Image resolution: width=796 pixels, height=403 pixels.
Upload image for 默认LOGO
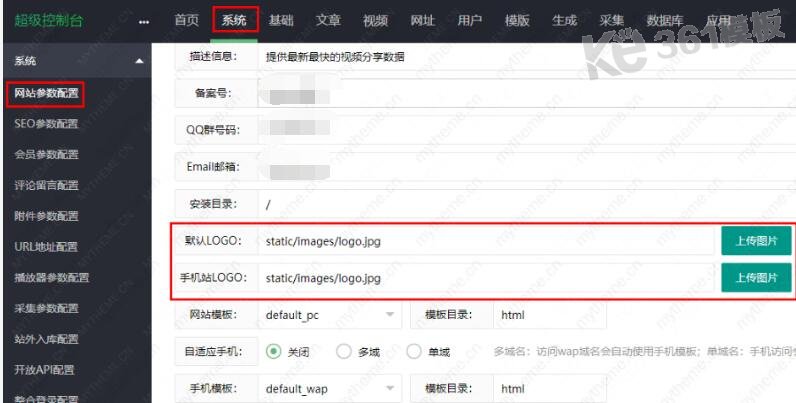(x=756, y=241)
